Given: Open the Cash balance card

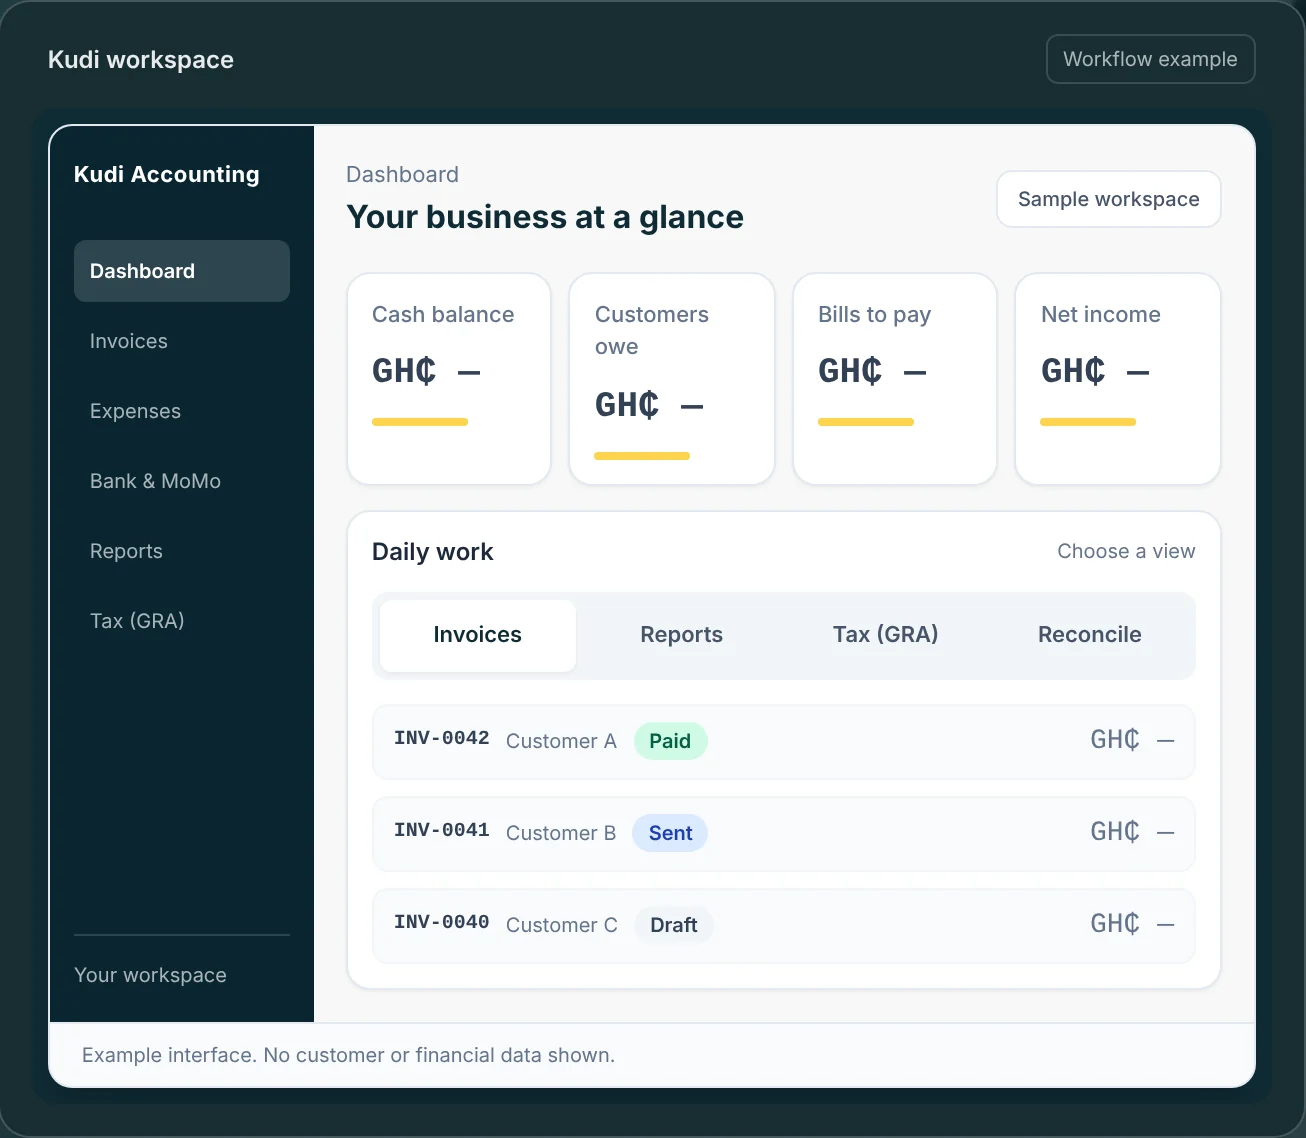Looking at the screenshot, I should coord(449,379).
